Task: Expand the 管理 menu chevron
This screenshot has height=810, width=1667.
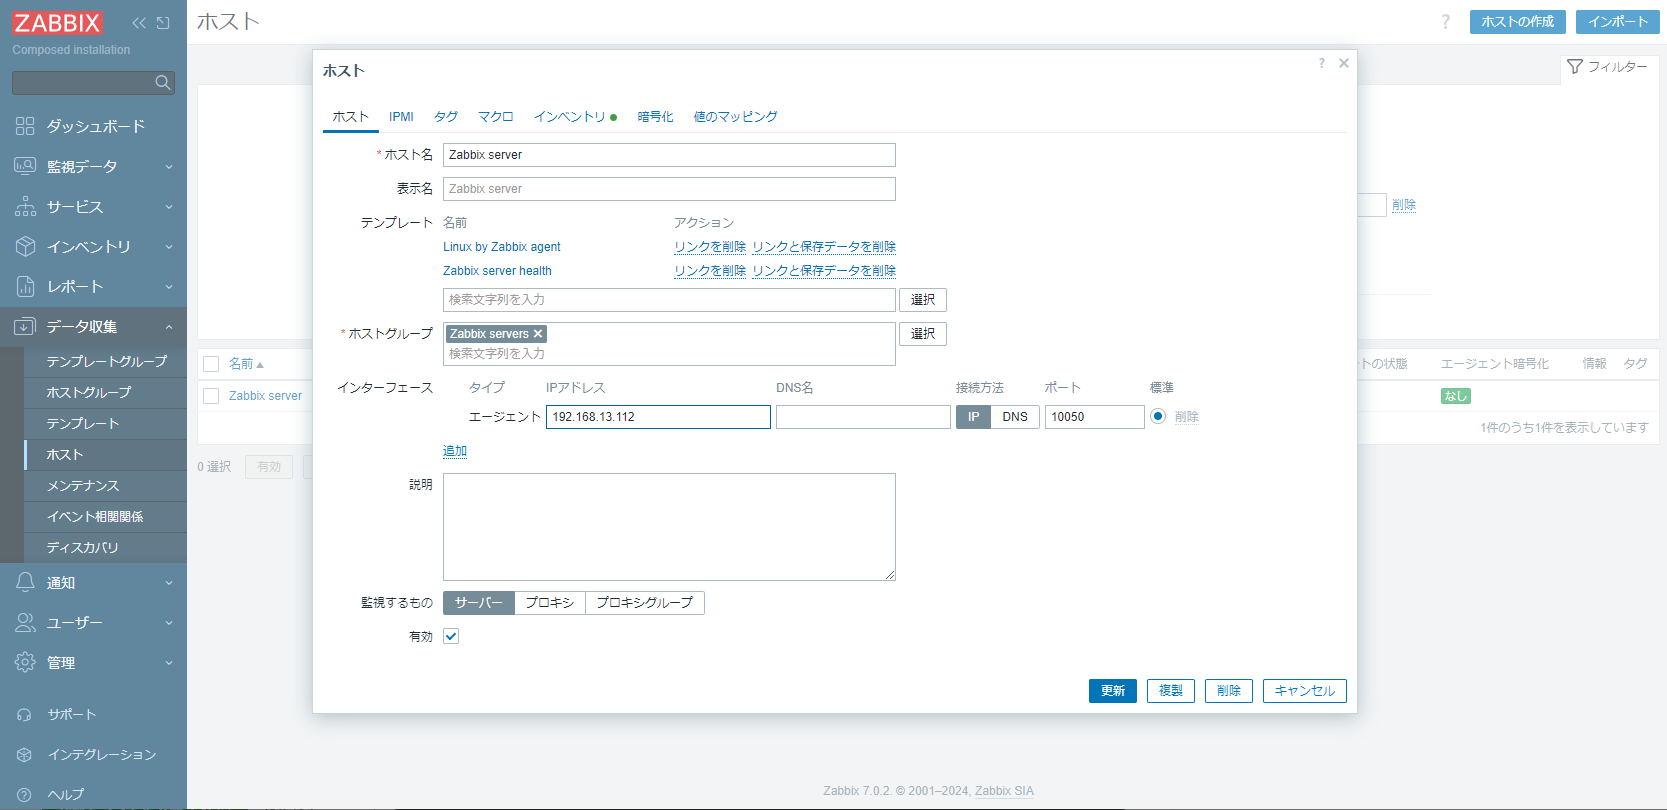Action: click(169, 663)
